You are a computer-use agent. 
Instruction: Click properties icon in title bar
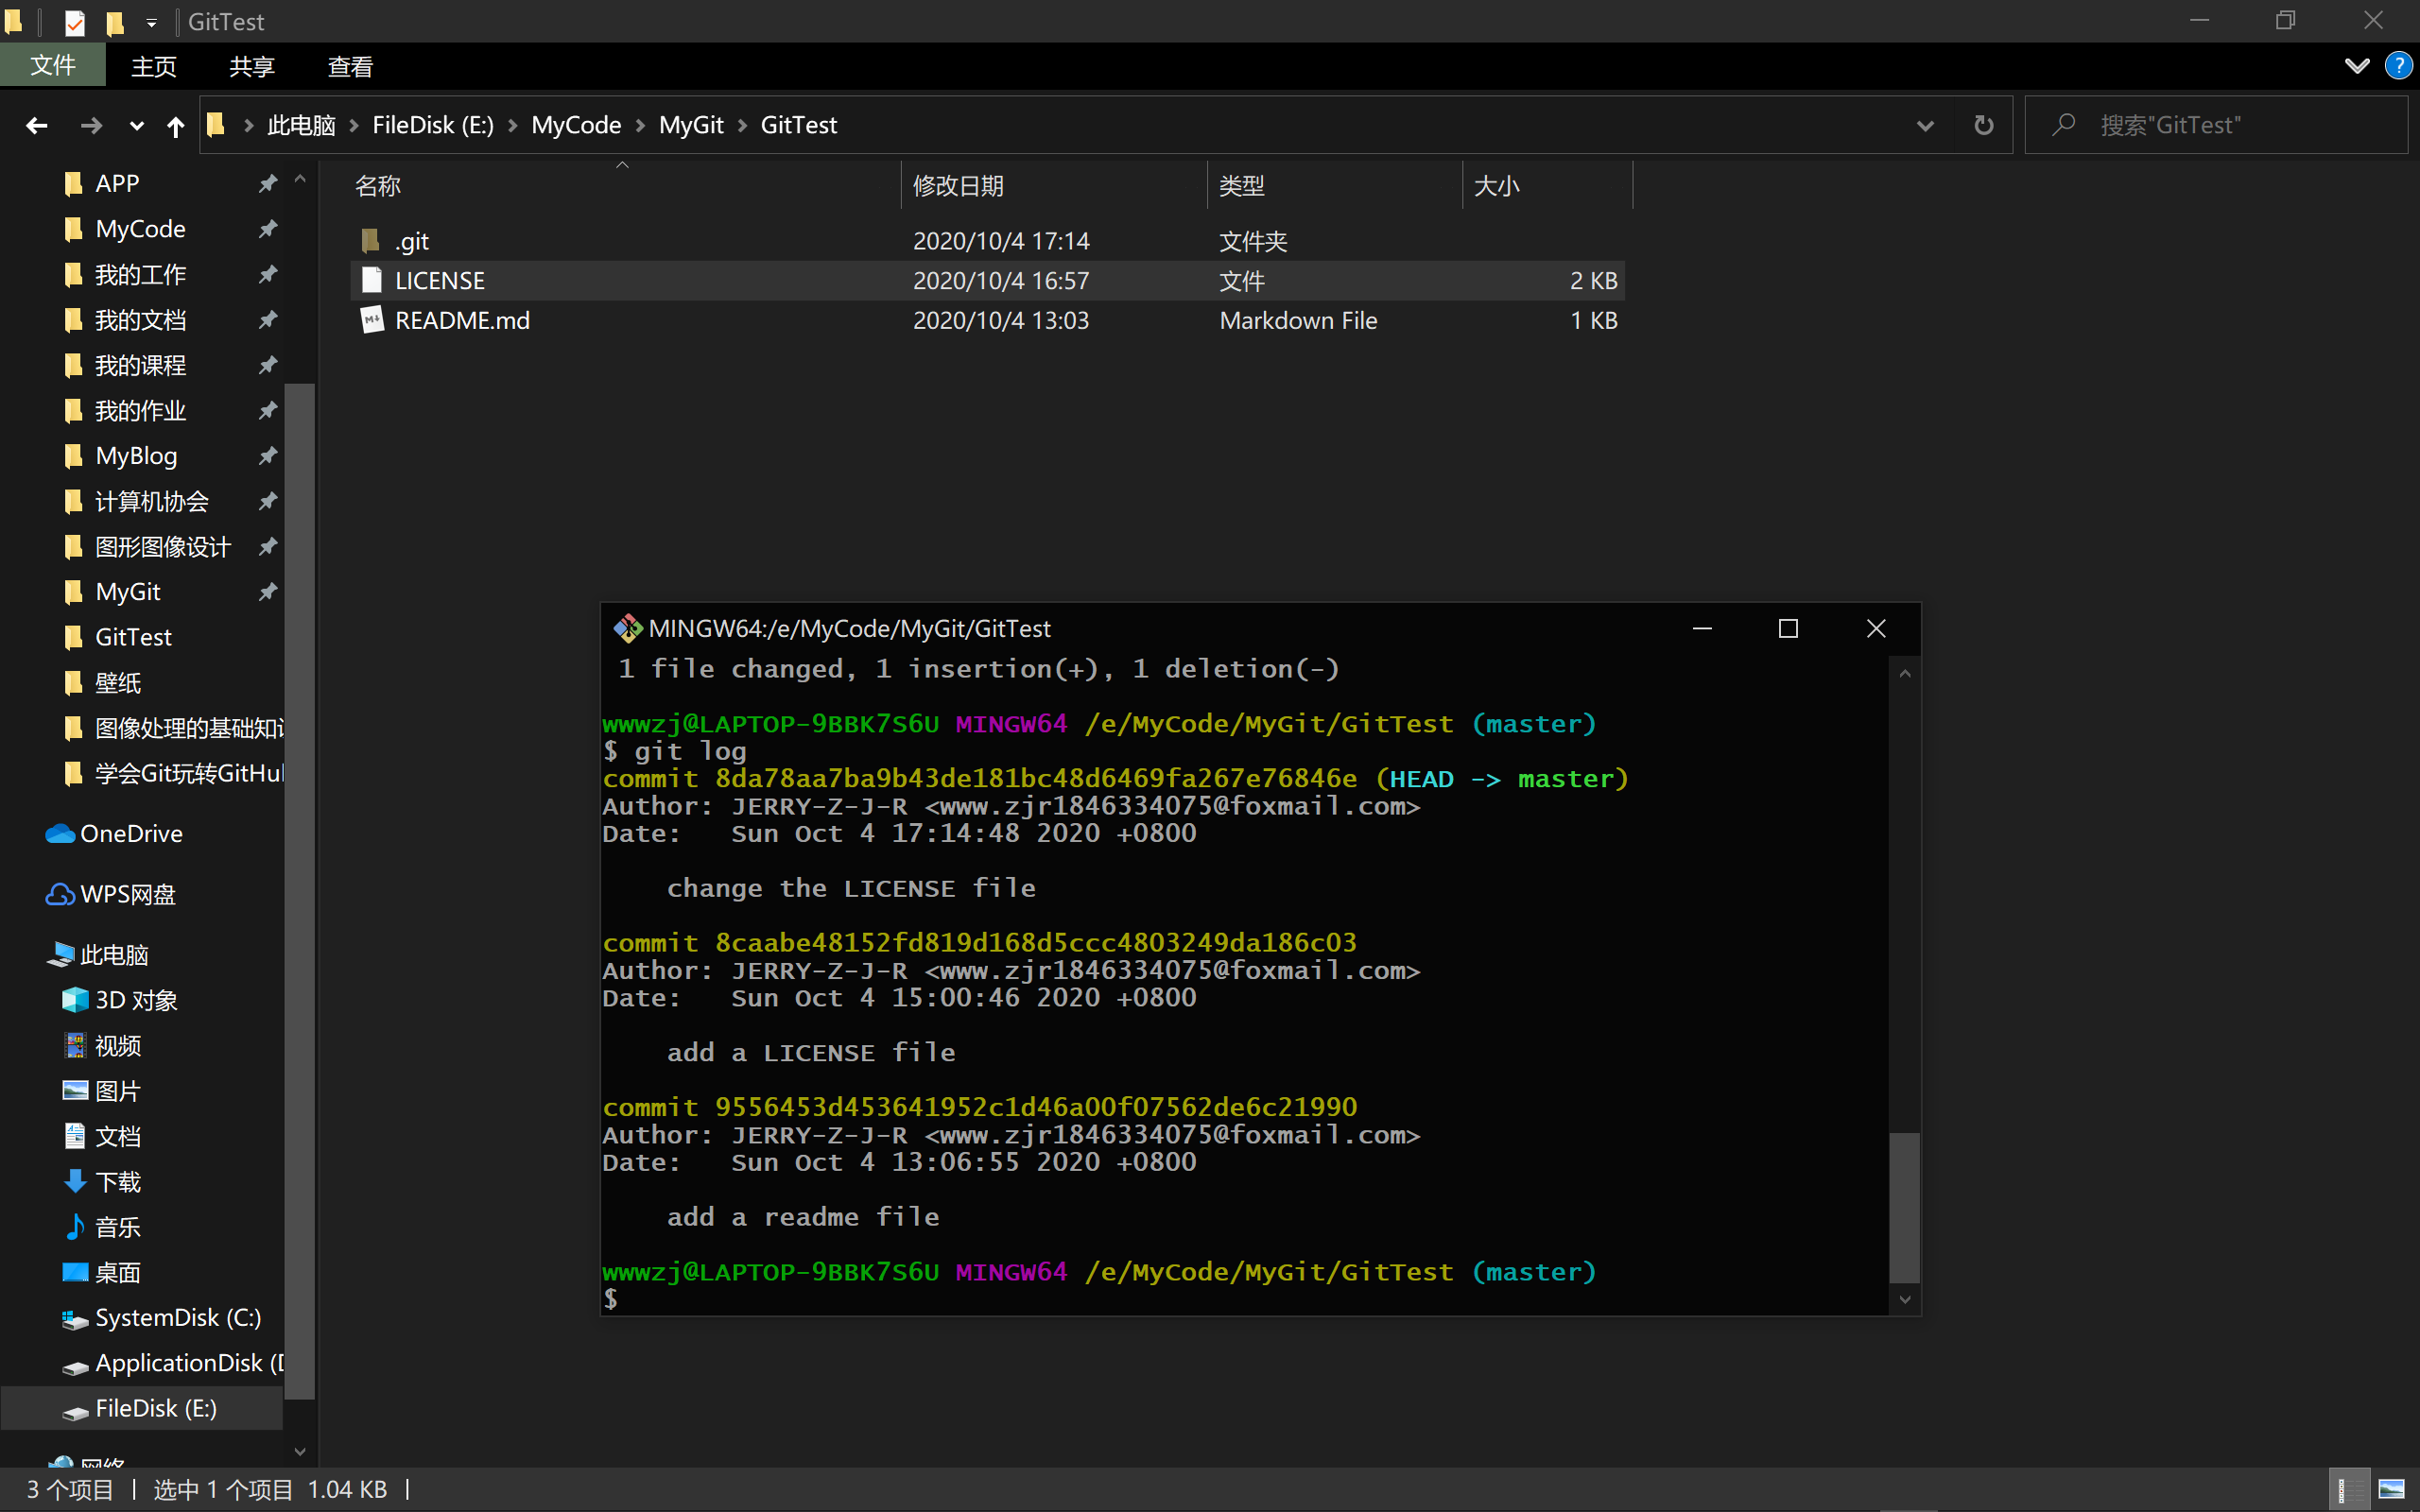coord(75,22)
